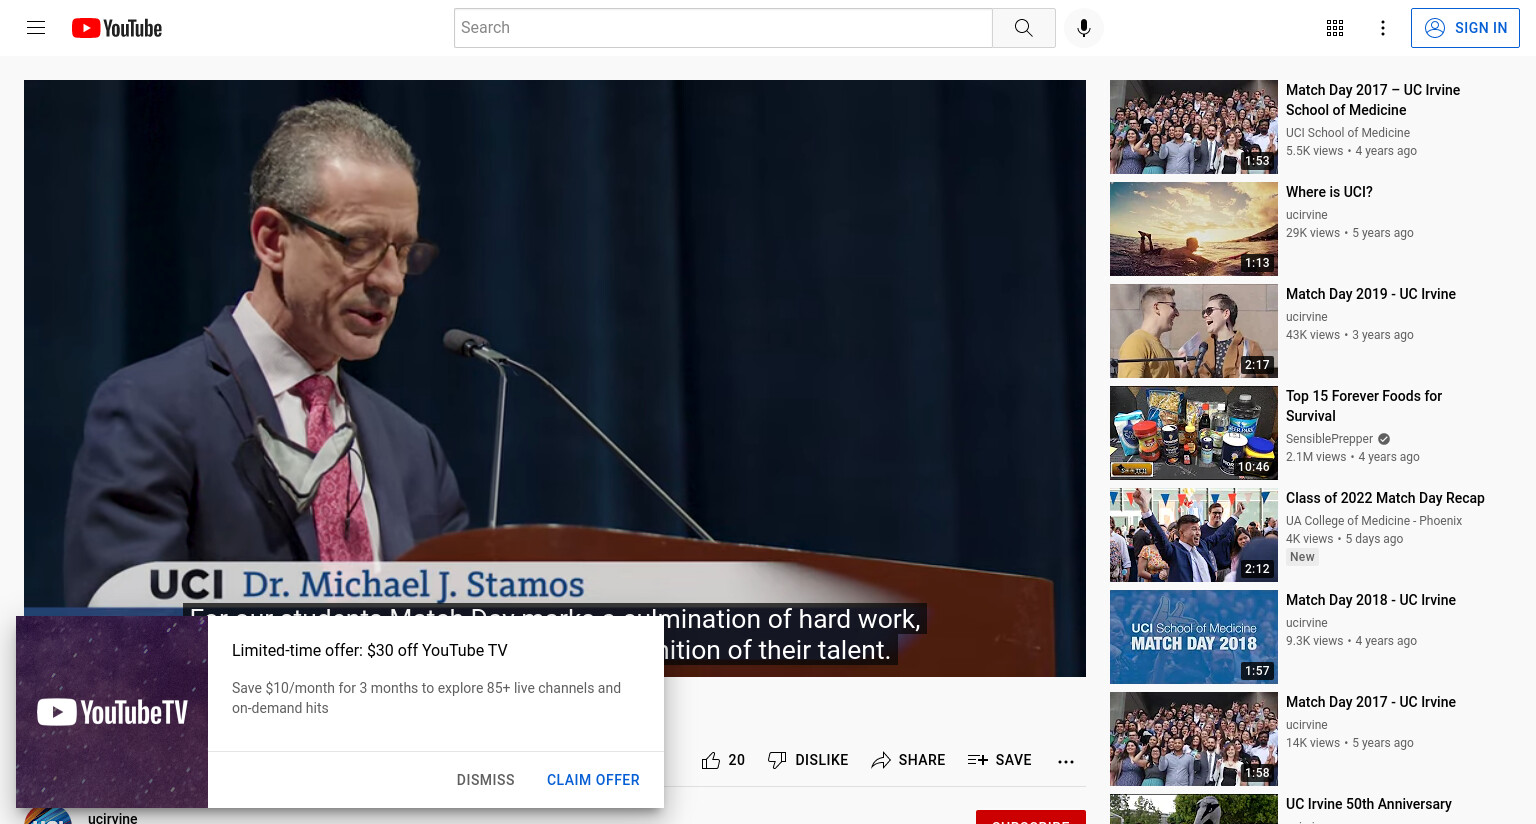
Task: Click SensiblePrepper verified badge icon
Action: pyautogui.click(x=1384, y=439)
